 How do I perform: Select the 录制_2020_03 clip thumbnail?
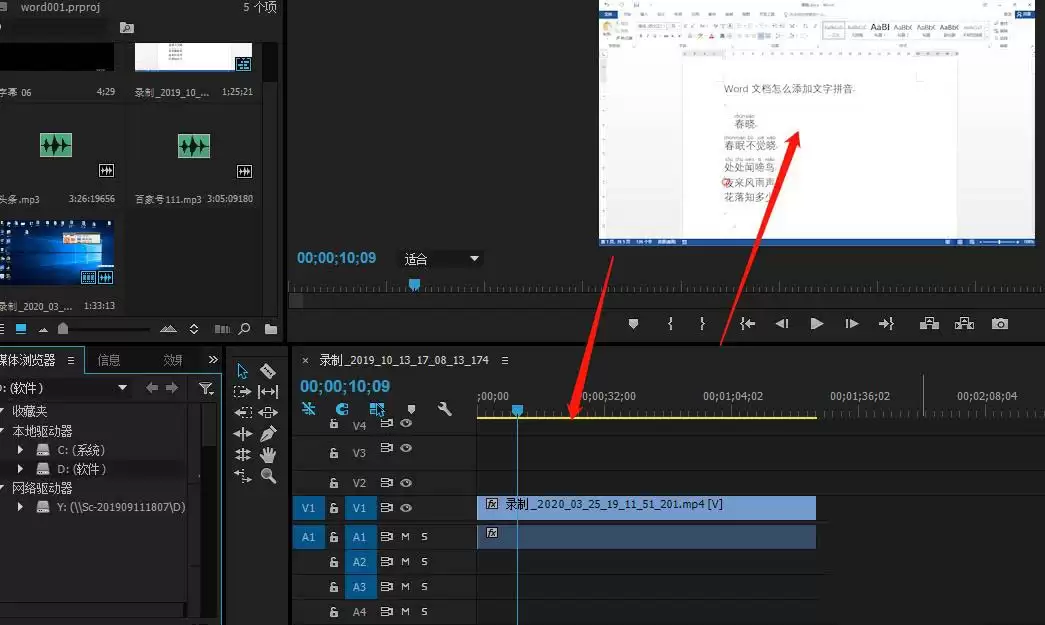[57, 253]
